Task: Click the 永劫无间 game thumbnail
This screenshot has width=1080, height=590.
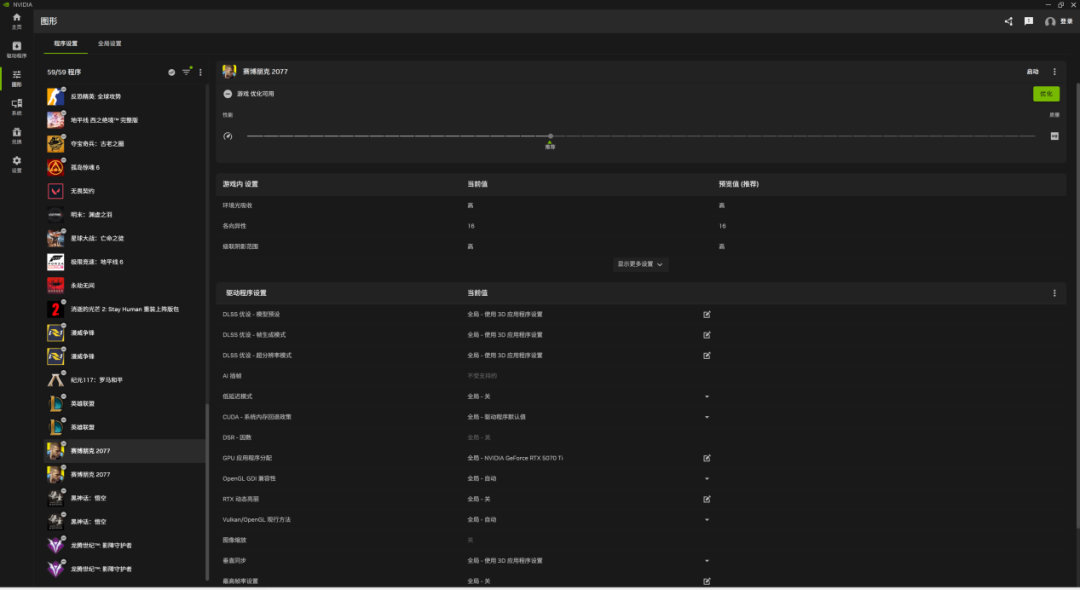Action: (x=55, y=286)
